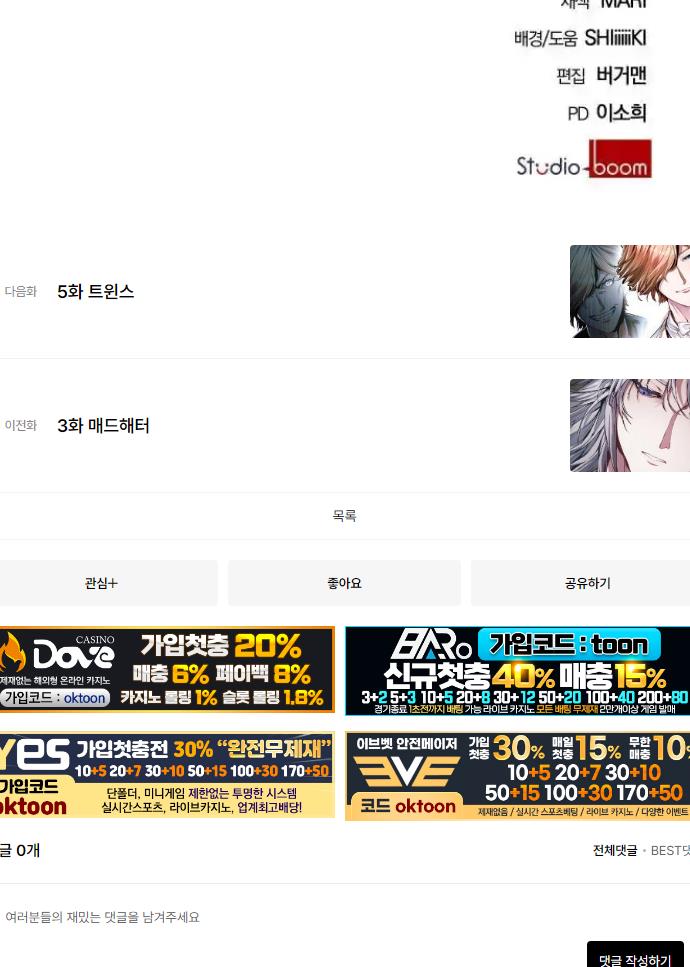
Task: Click the comment count '0개'
Action: (28, 850)
